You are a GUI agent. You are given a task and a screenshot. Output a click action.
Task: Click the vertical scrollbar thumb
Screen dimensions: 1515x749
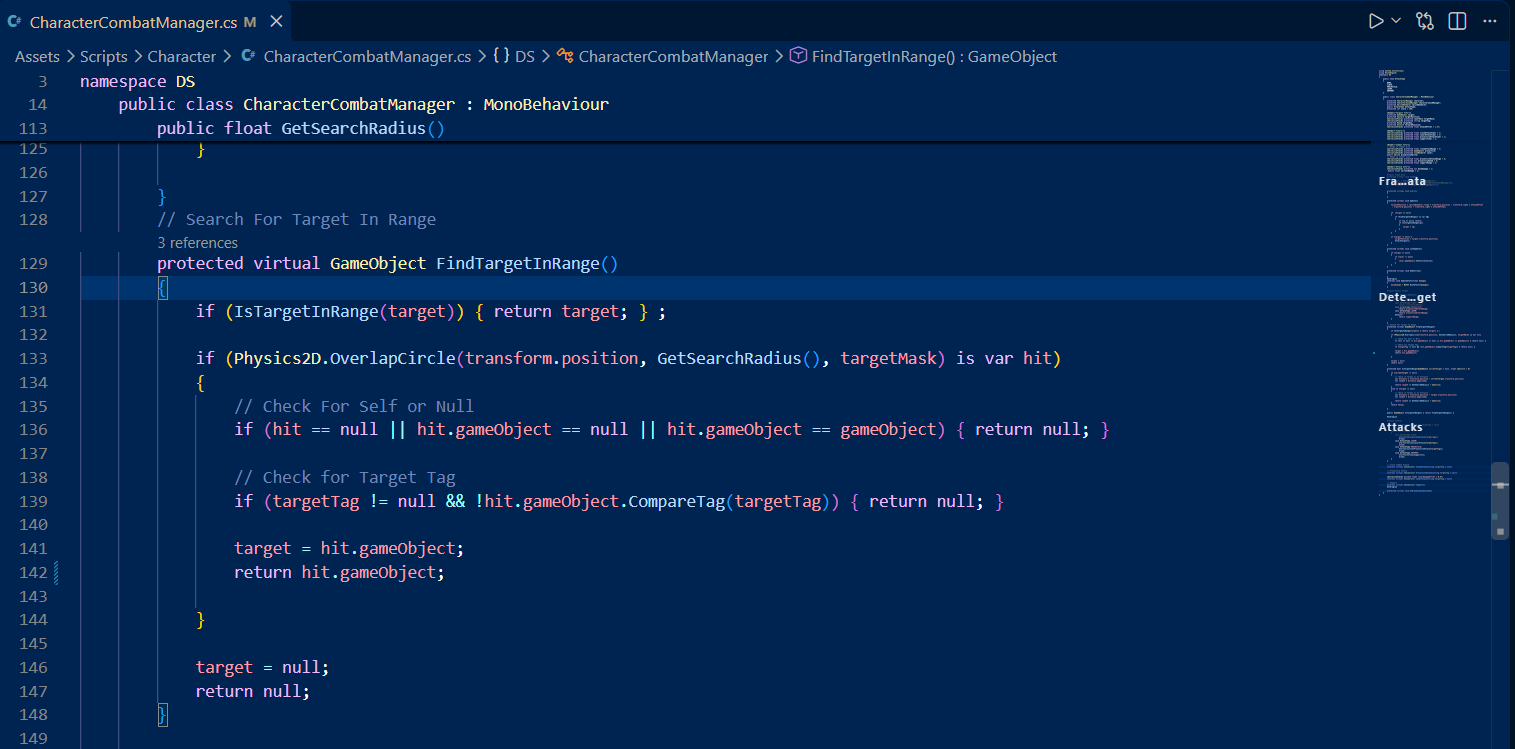[1499, 500]
